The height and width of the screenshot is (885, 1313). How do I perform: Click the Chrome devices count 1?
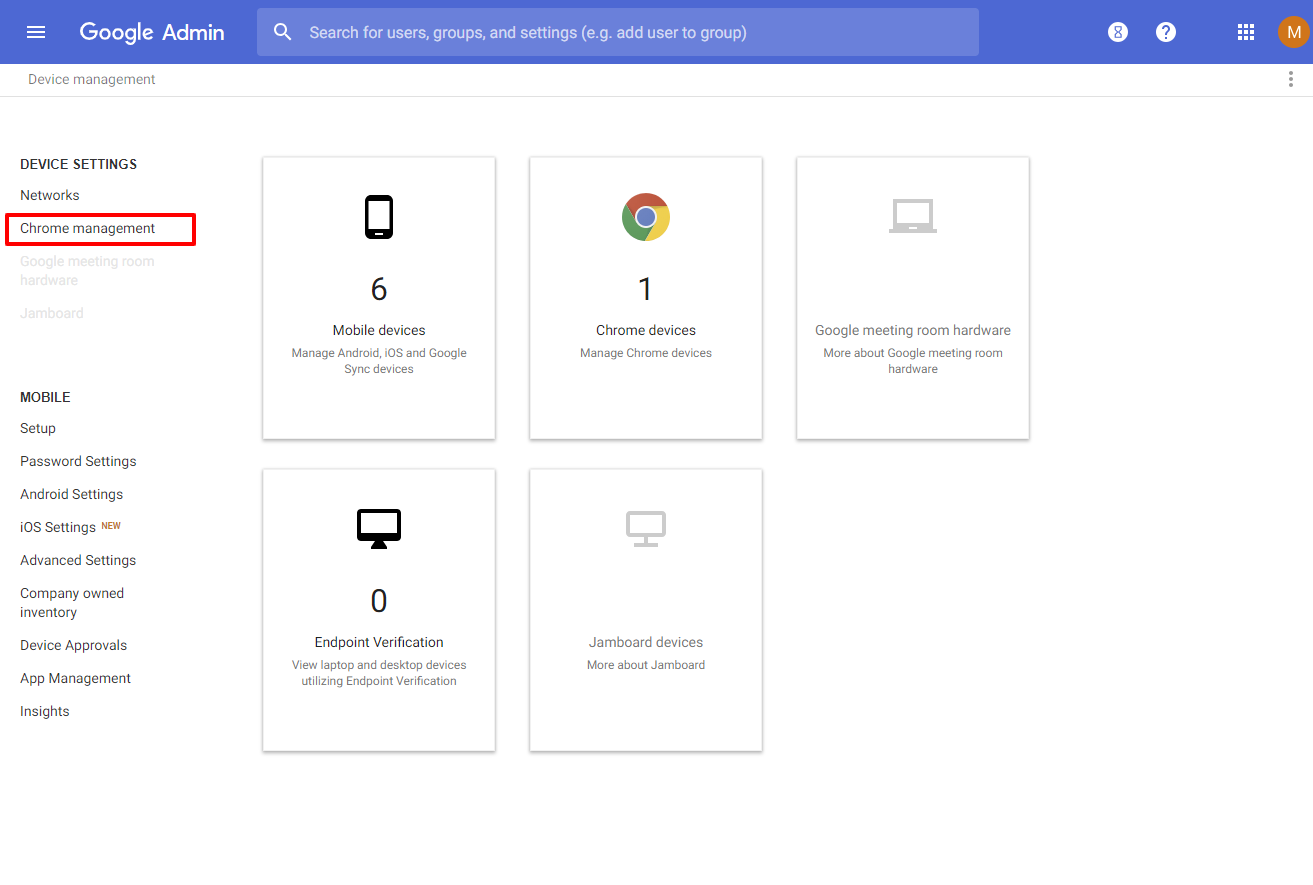[x=646, y=289]
